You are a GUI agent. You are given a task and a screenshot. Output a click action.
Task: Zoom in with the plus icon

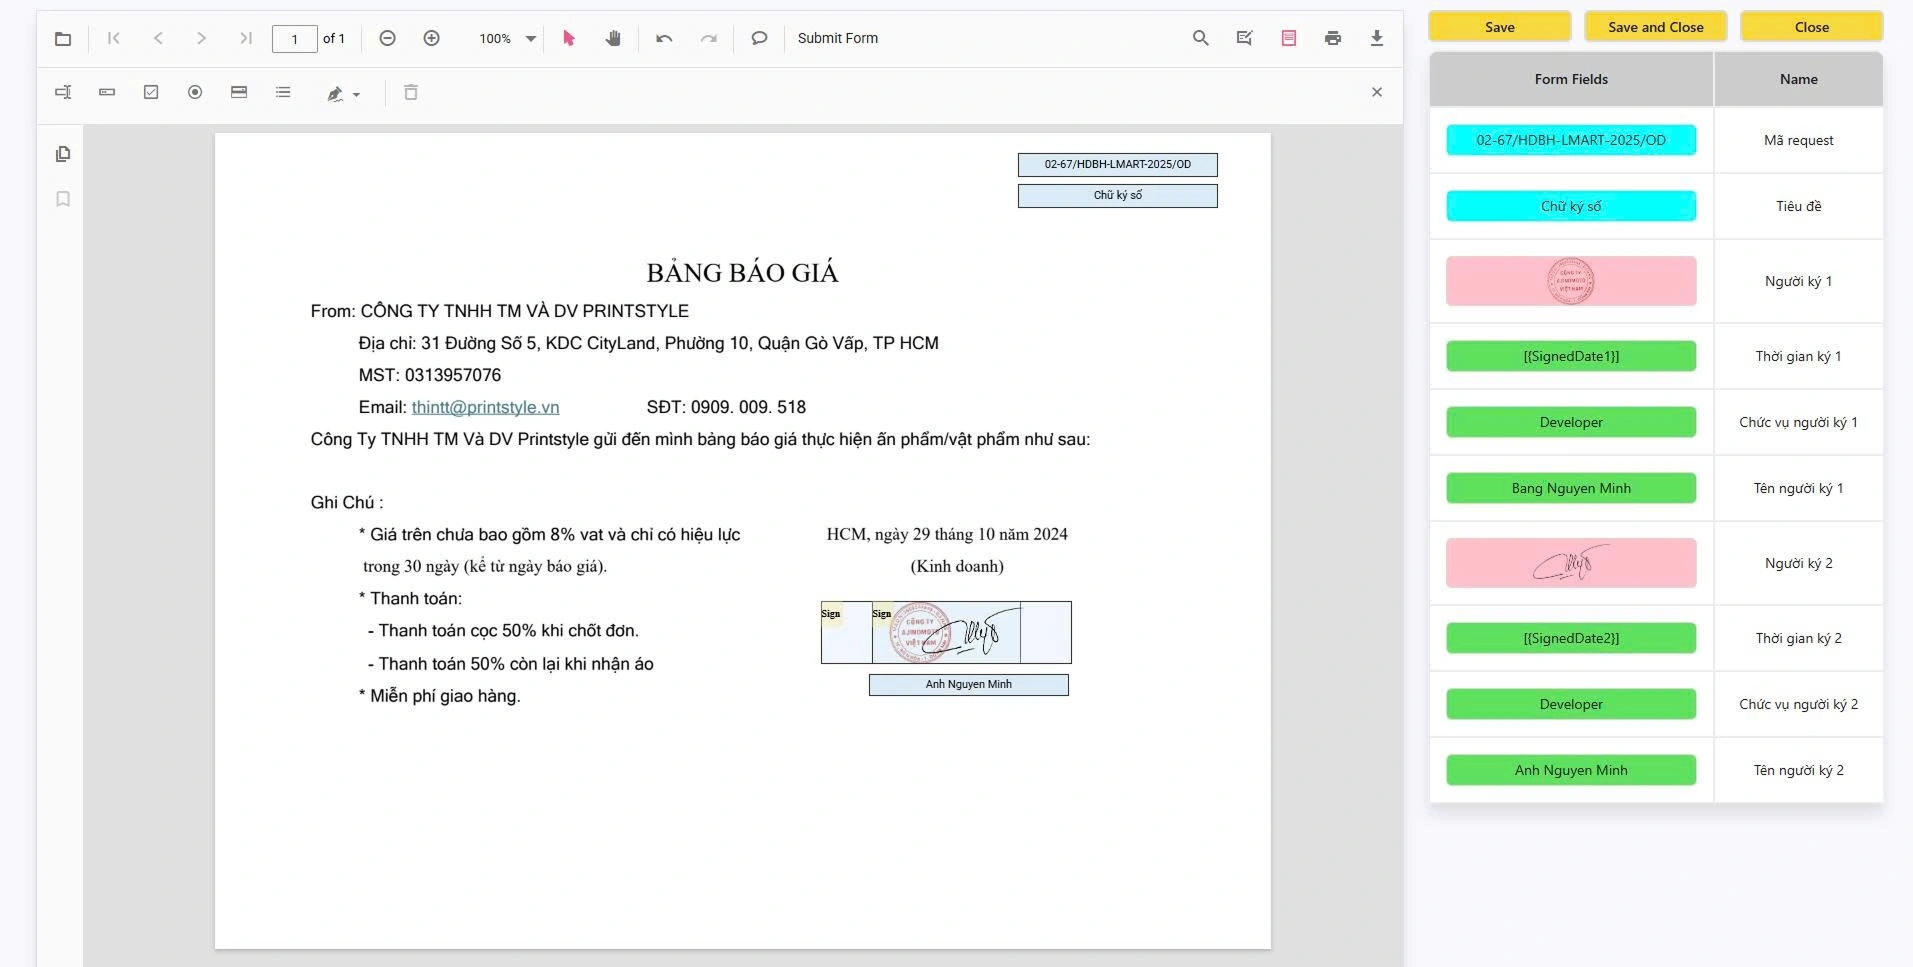pos(432,38)
